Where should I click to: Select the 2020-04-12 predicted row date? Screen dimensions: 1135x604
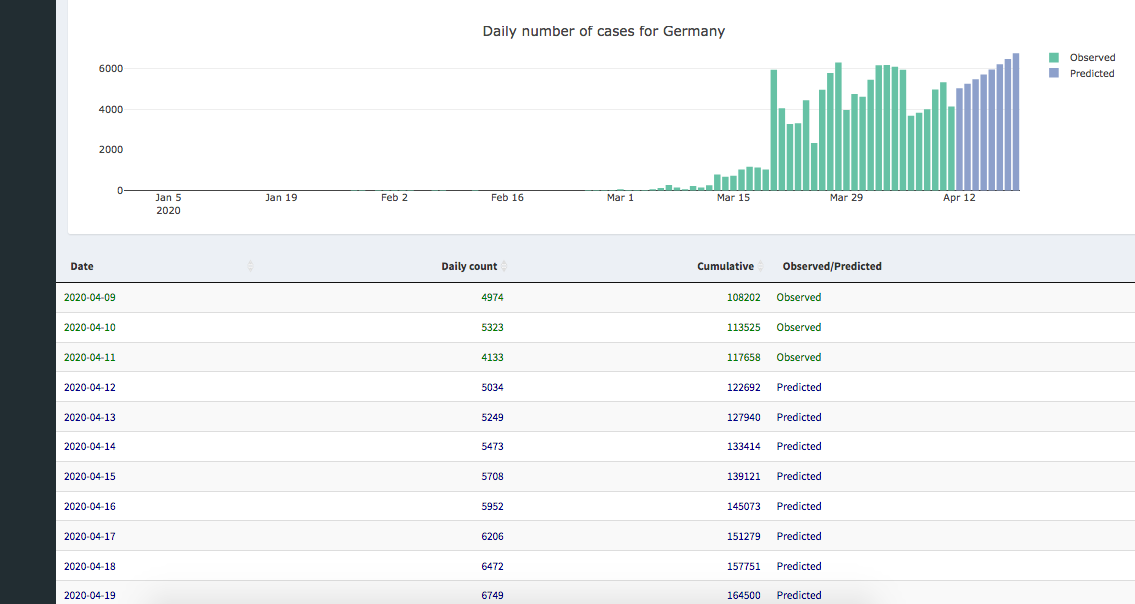pyautogui.click(x=90, y=388)
